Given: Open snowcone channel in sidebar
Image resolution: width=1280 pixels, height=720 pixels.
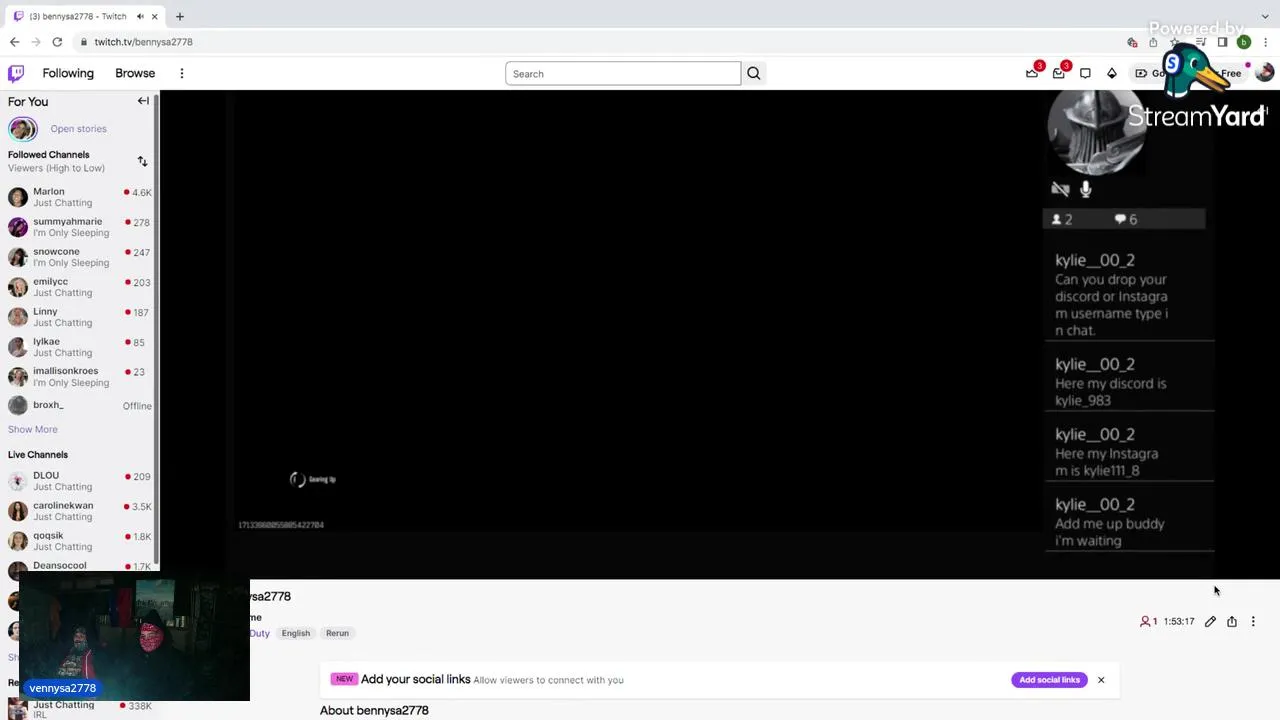Looking at the screenshot, I should tap(80, 257).
